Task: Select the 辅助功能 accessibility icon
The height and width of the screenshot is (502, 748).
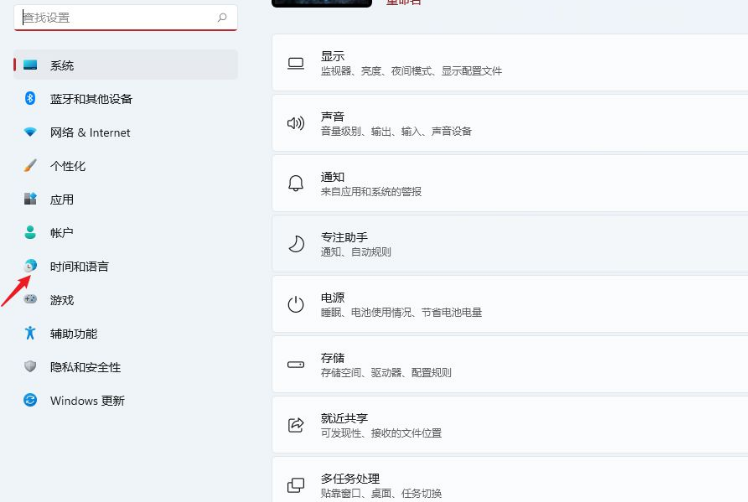Action: (30, 333)
